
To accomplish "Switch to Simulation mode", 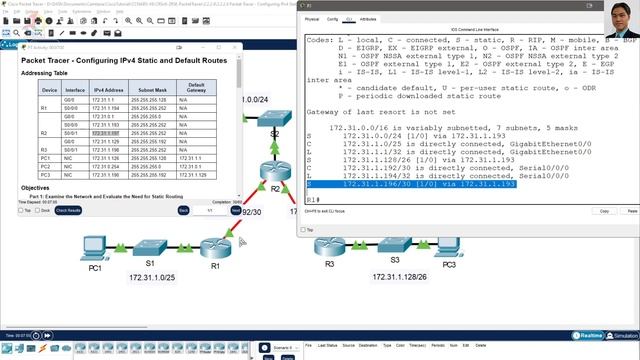I will [622, 336].
